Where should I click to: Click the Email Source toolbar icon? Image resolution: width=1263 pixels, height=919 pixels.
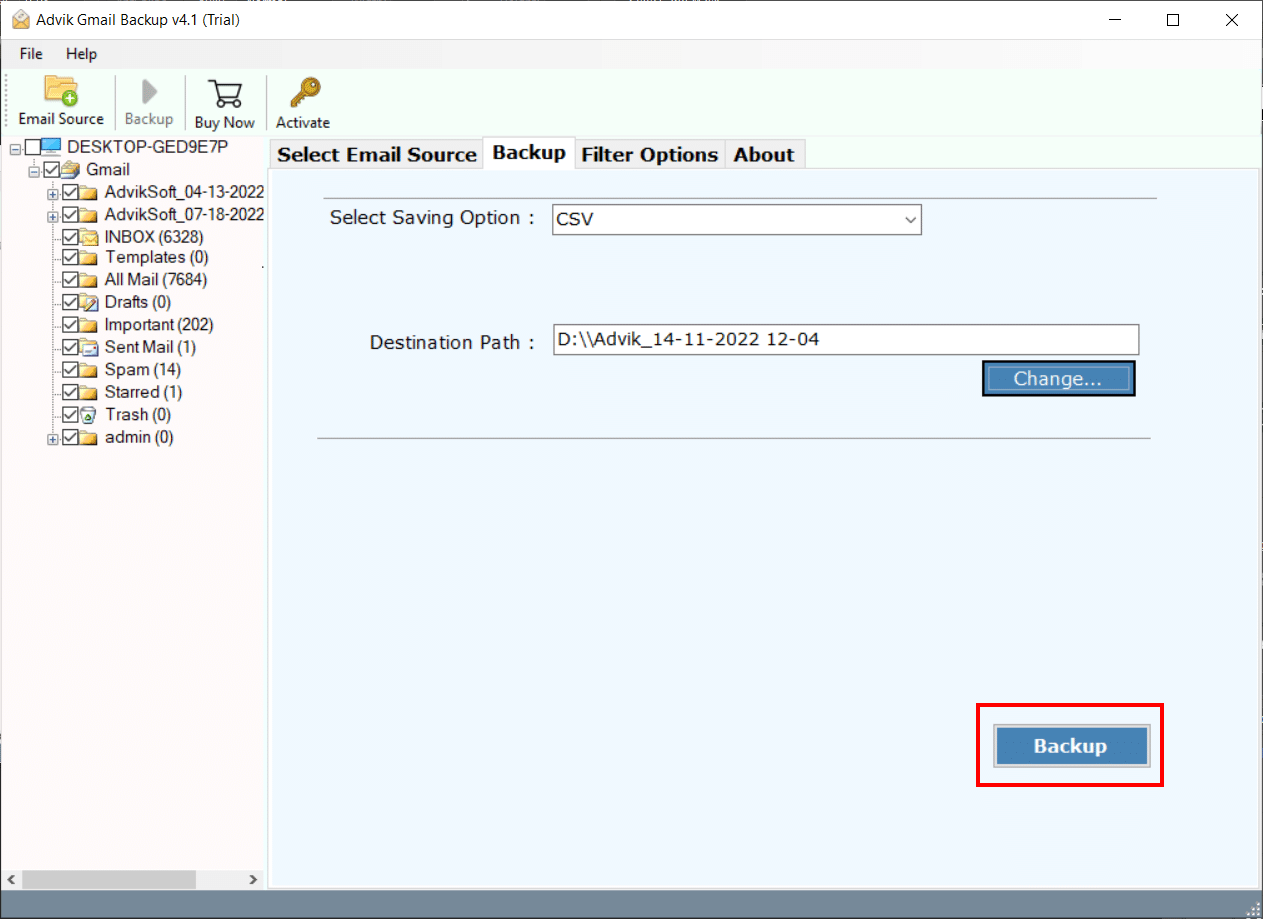61,92
